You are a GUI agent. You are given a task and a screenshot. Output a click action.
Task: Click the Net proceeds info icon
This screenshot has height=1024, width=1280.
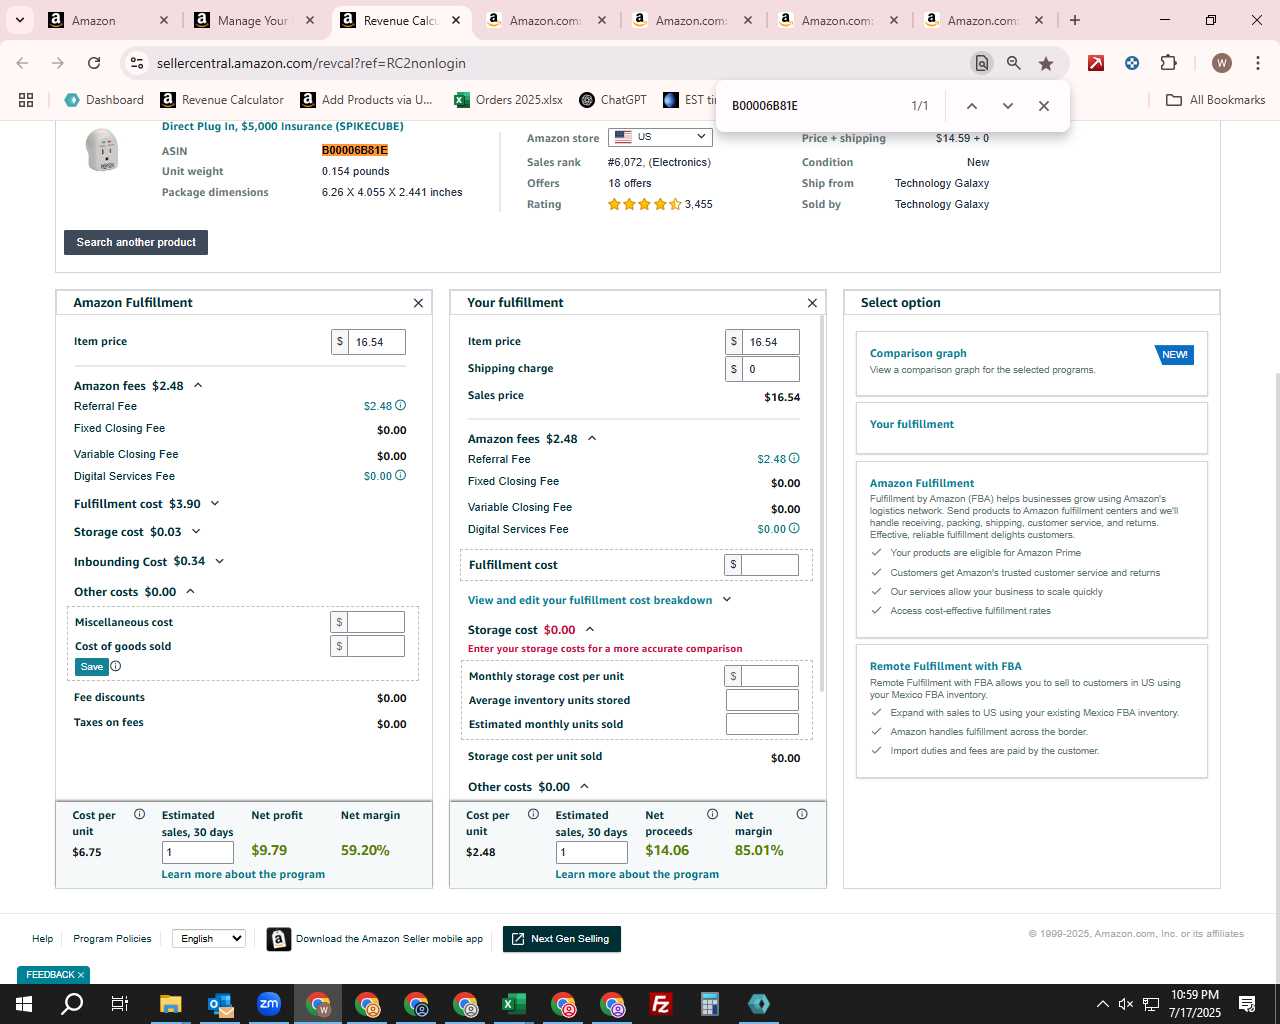click(712, 814)
